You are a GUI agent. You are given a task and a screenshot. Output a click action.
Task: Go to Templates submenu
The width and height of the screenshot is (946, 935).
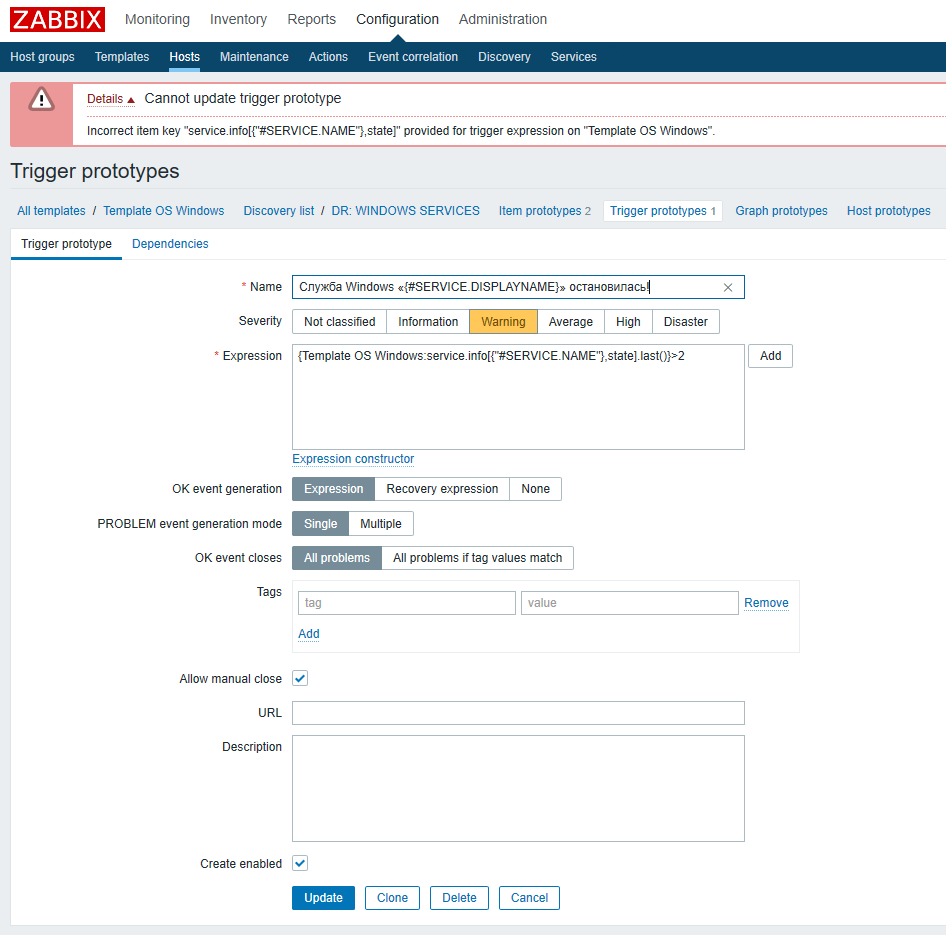tap(122, 57)
